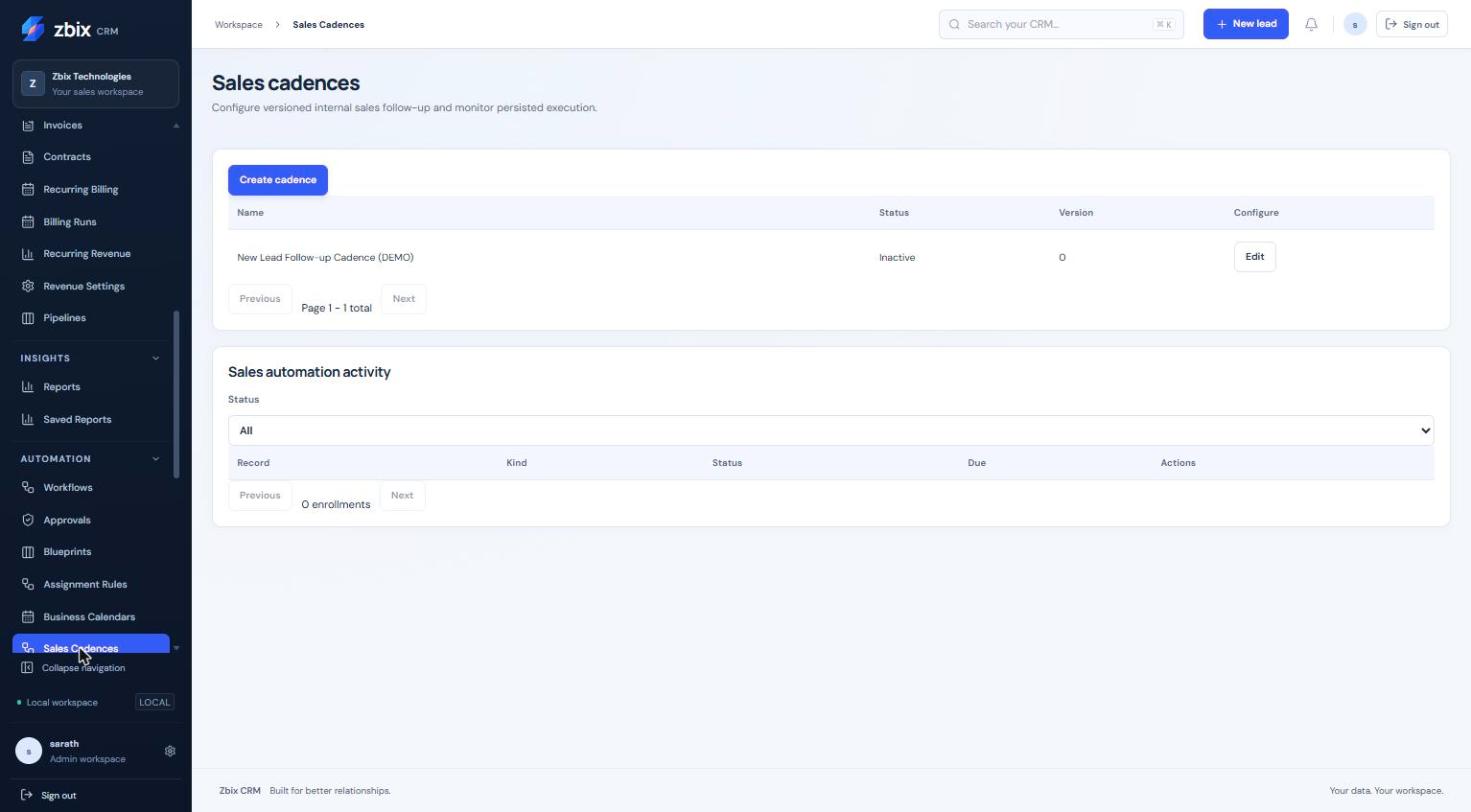Collapse the INSIGHTS section chevron

click(x=155, y=358)
